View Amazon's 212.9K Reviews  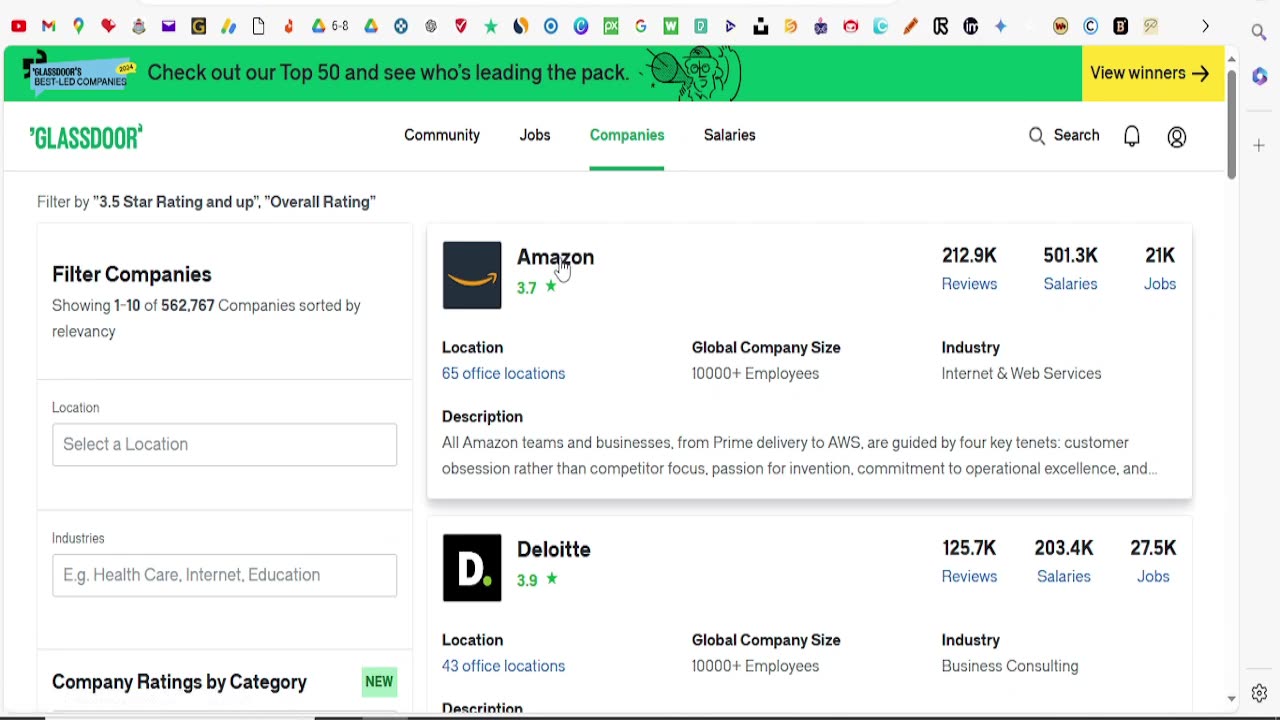click(969, 269)
